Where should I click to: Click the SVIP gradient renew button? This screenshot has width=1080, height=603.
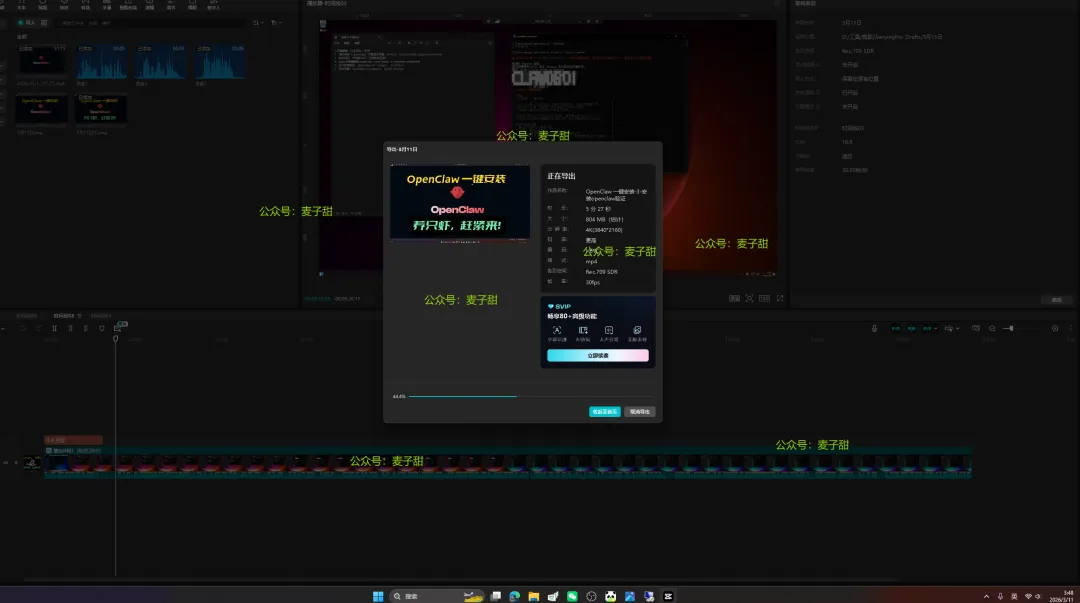coord(597,356)
